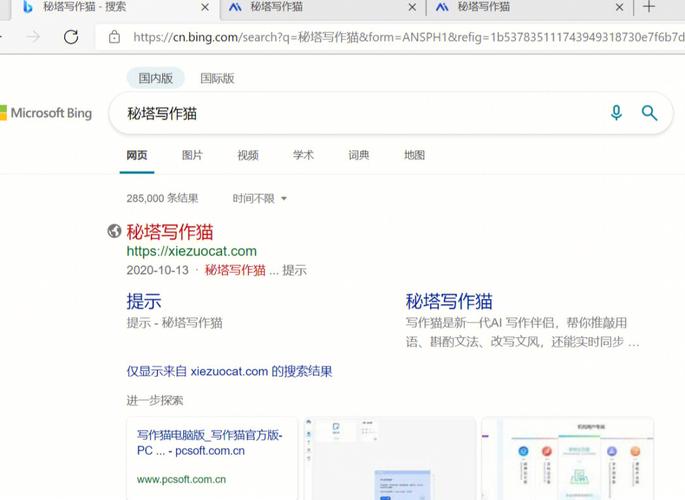
Task: Click the 提示 - 秘塔写作猫 description text
Action: tap(174, 323)
